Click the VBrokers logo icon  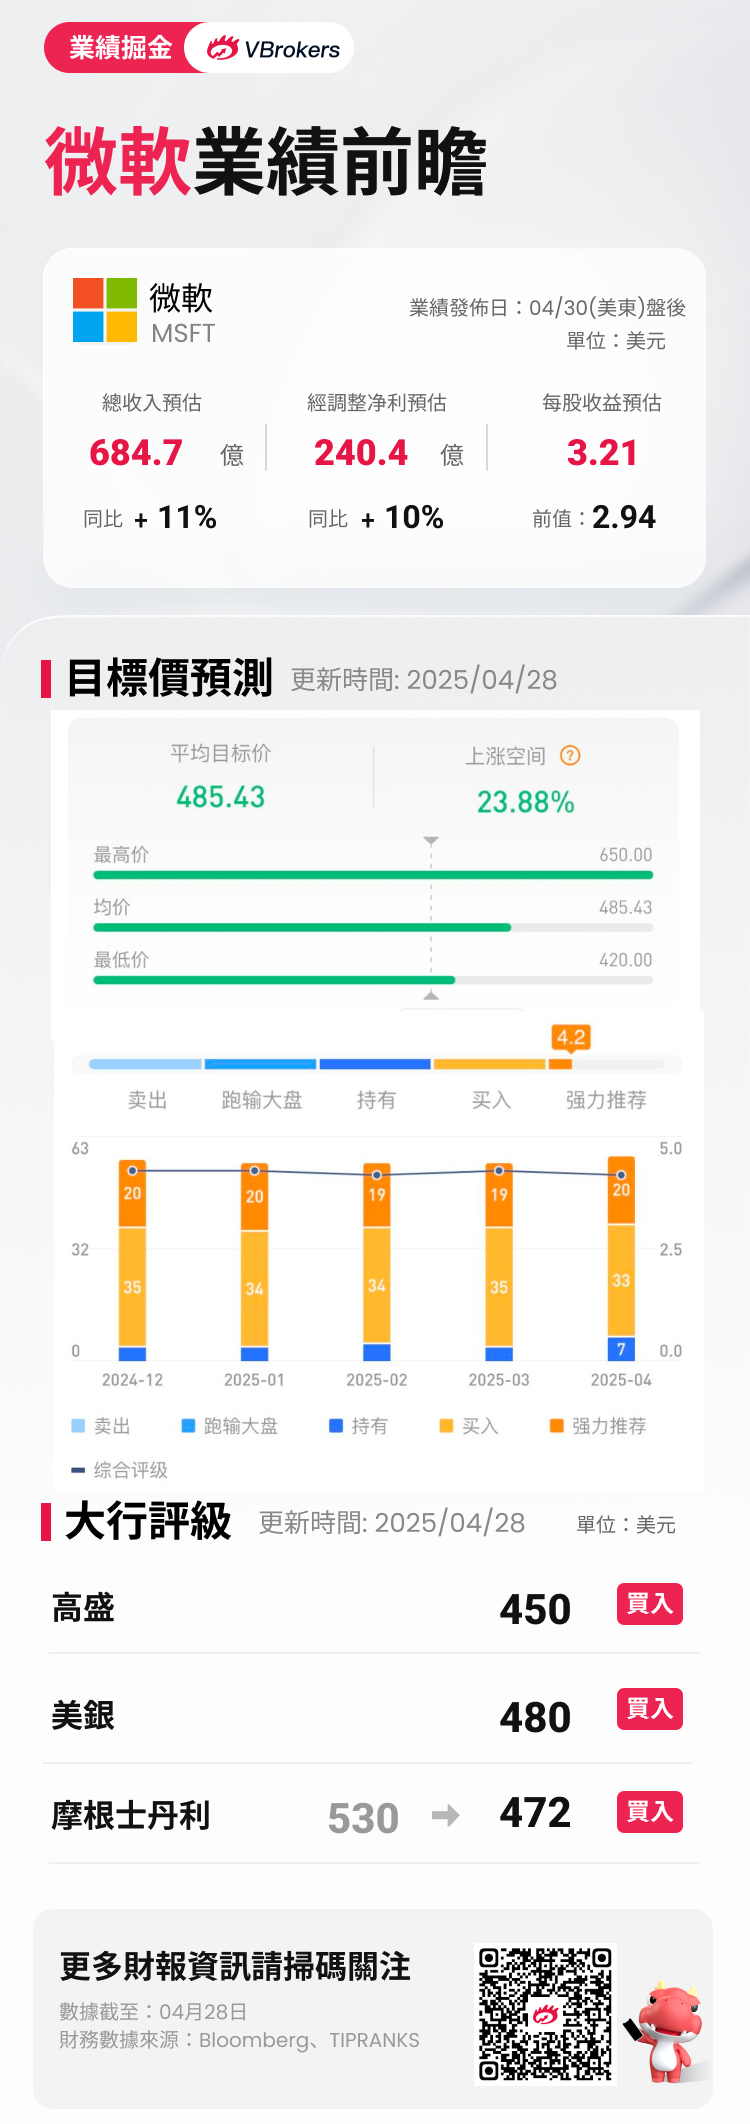(x=222, y=48)
